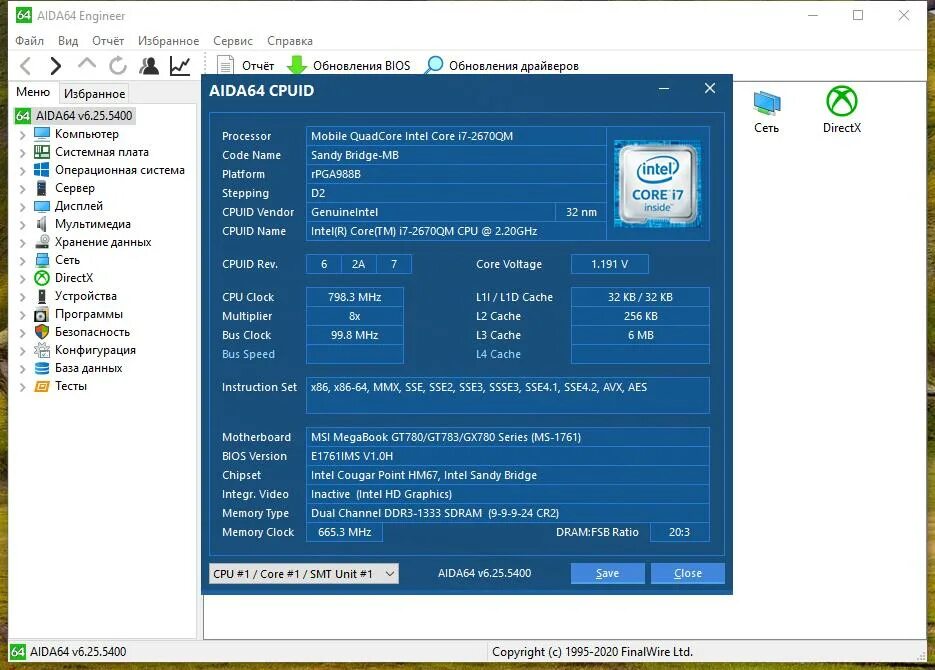Click the Обновления драйверов toolbar label
This screenshot has height=670, width=935.
click(x=513, y=66)
